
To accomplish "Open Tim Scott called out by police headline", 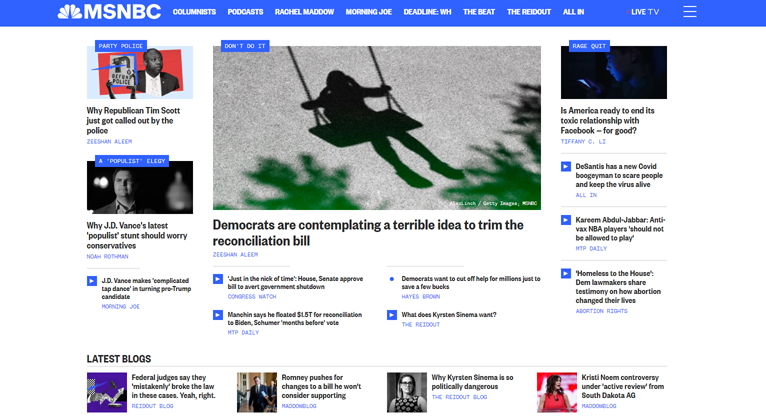I will coord(133,121).
